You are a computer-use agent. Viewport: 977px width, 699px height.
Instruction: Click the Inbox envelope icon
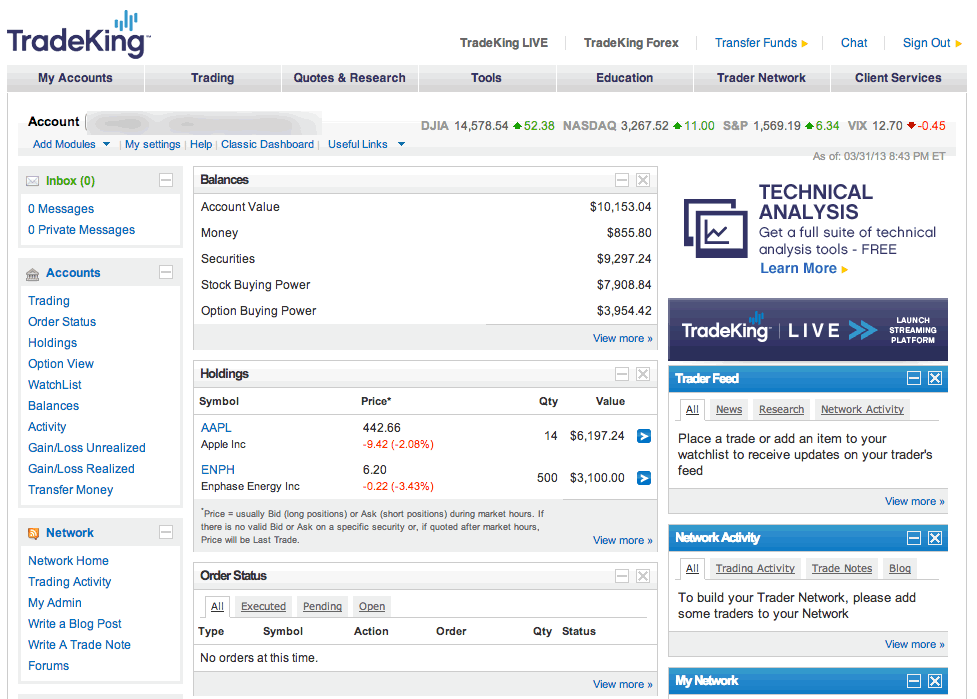pos(32,181)
